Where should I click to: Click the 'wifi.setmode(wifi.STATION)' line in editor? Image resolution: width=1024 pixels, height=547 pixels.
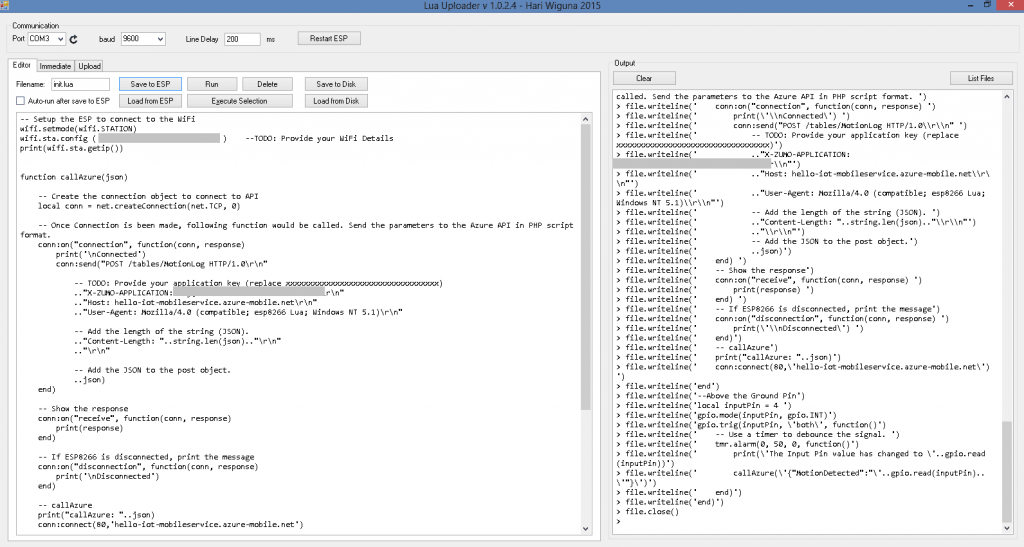click(x=78, y=129)
